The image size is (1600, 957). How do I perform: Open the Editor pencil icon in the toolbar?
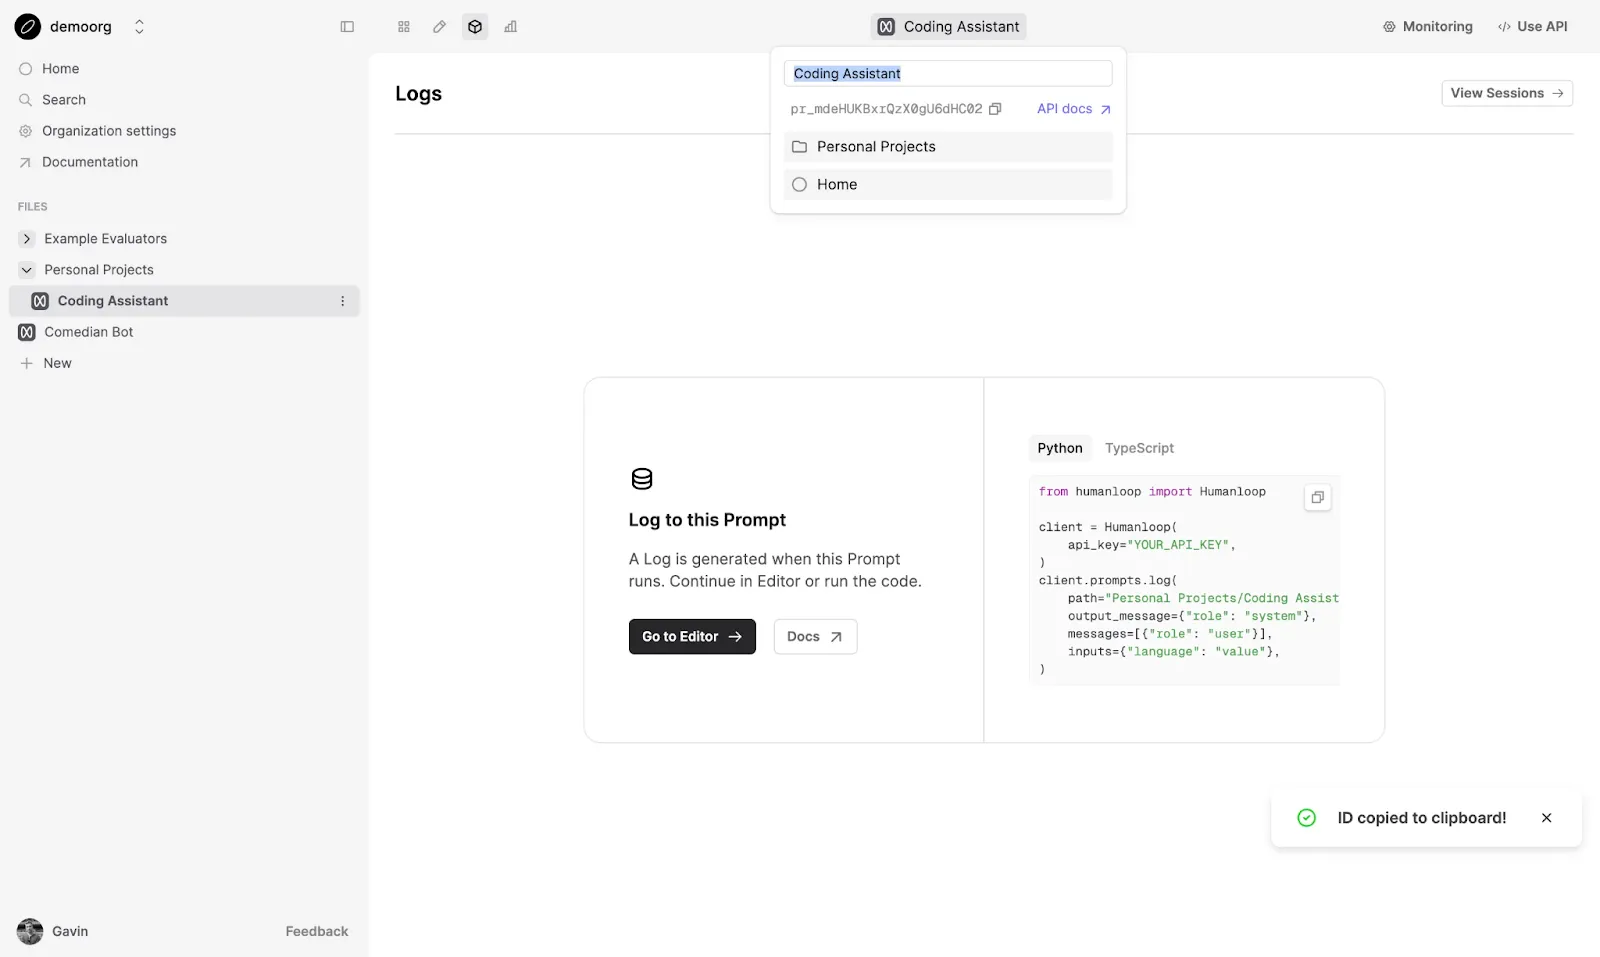pyautogui.click(x=439, y=27)
